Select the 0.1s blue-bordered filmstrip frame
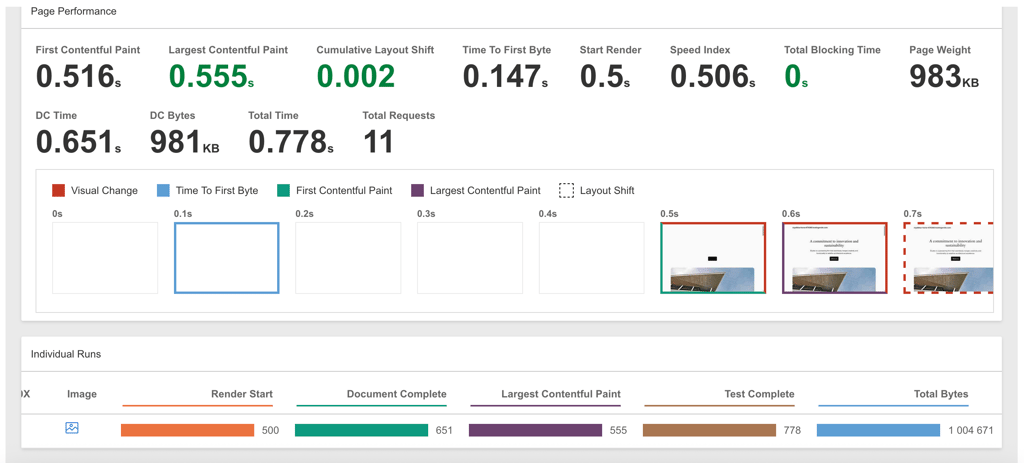The image size is (1024, 463). pos(227,258)
